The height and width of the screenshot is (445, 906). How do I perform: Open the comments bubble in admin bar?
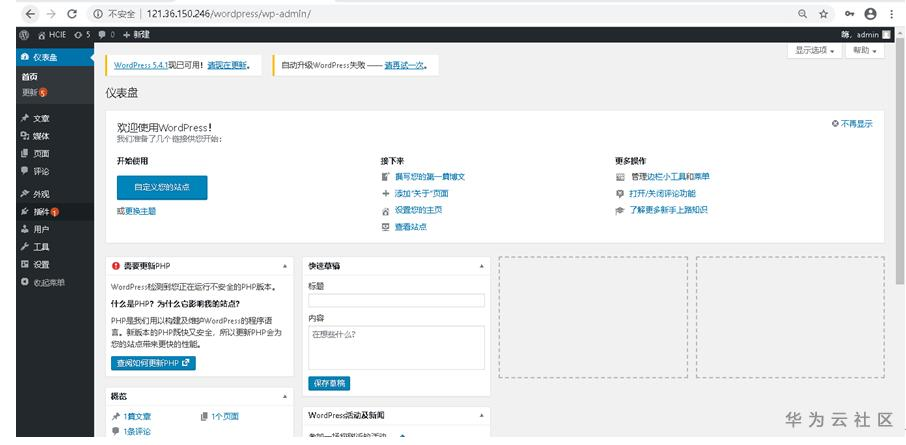tap(106, 35)
